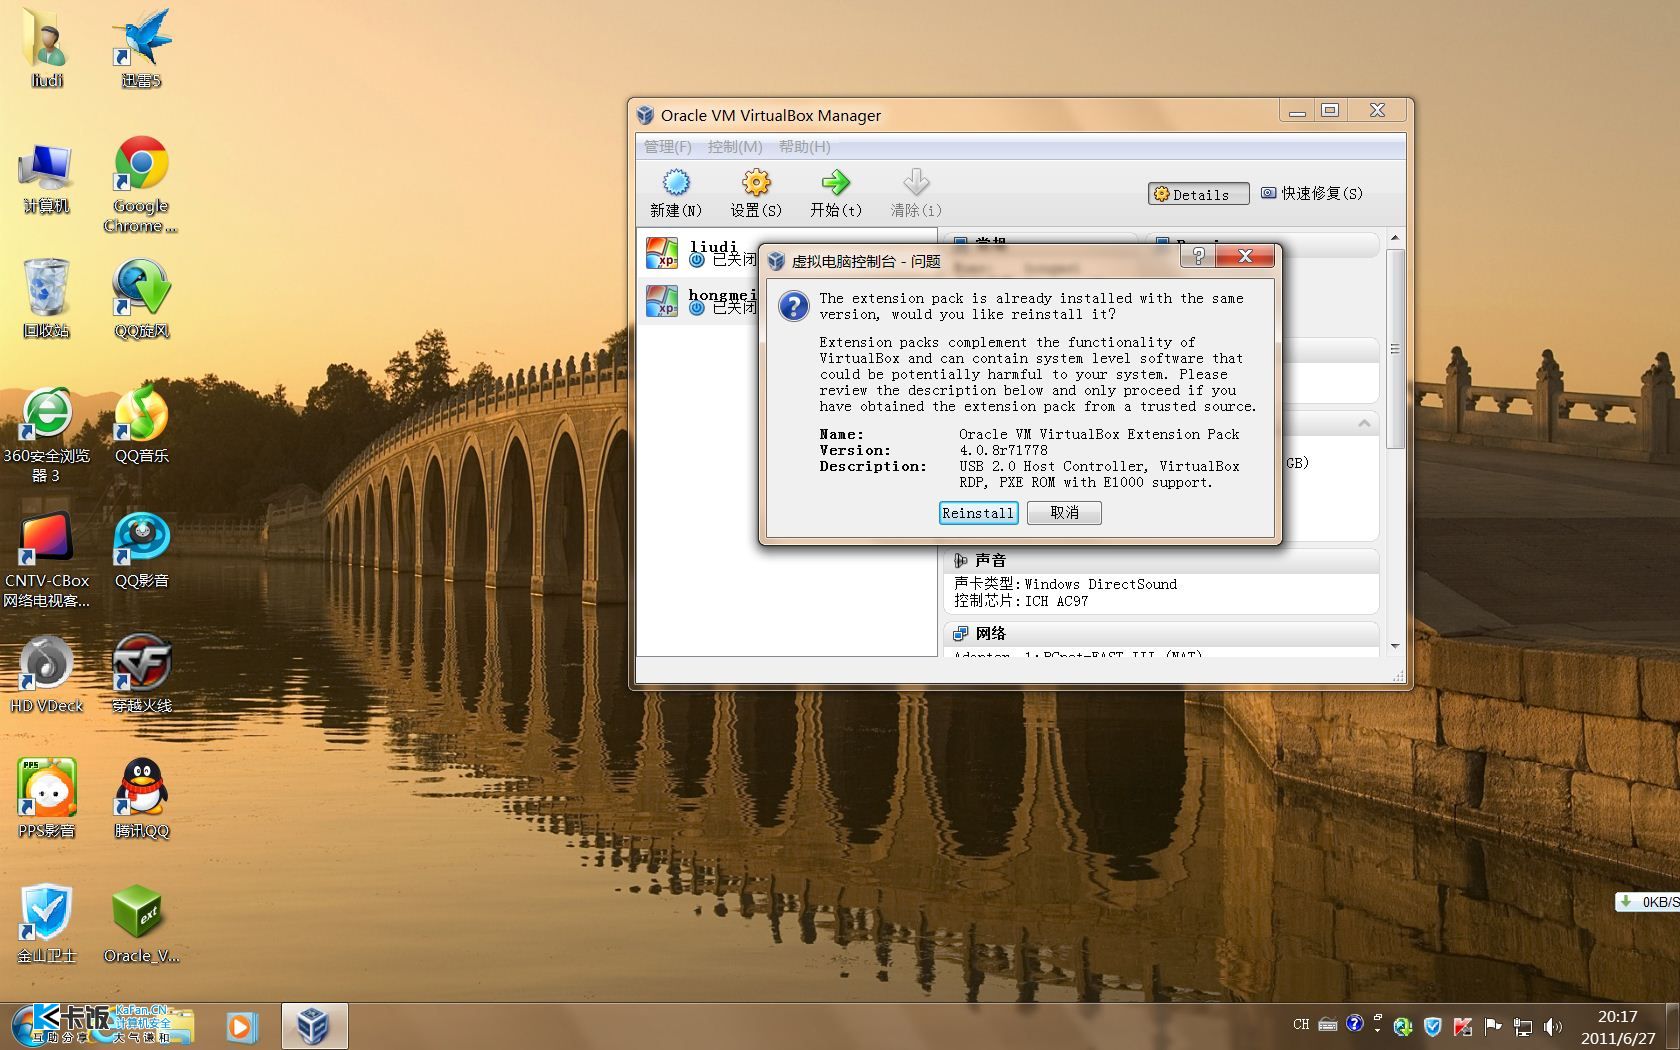Viewport: 1680px width, 1050px height.
Task: Click Kaspersky tray icon
Action: point(1463,1026)
